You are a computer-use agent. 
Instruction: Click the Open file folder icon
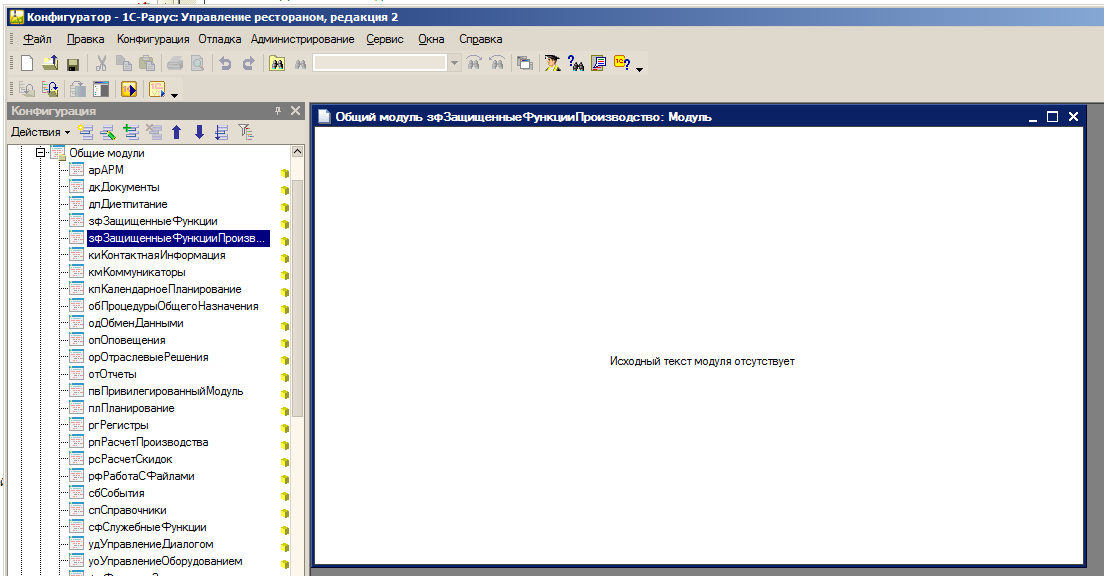[49, 63]
